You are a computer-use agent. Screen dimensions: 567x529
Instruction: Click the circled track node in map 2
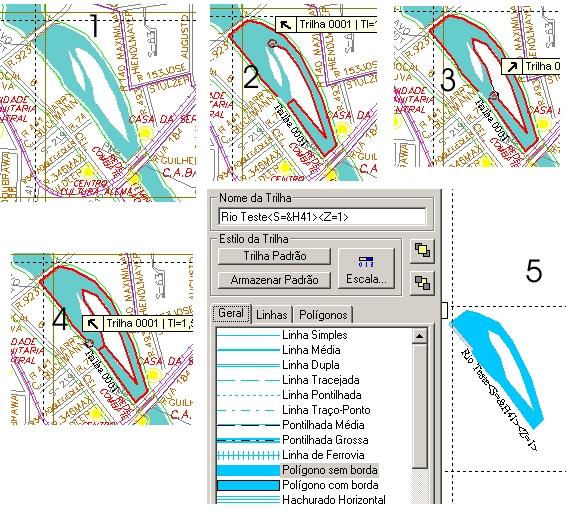click(x=272, y=43)
